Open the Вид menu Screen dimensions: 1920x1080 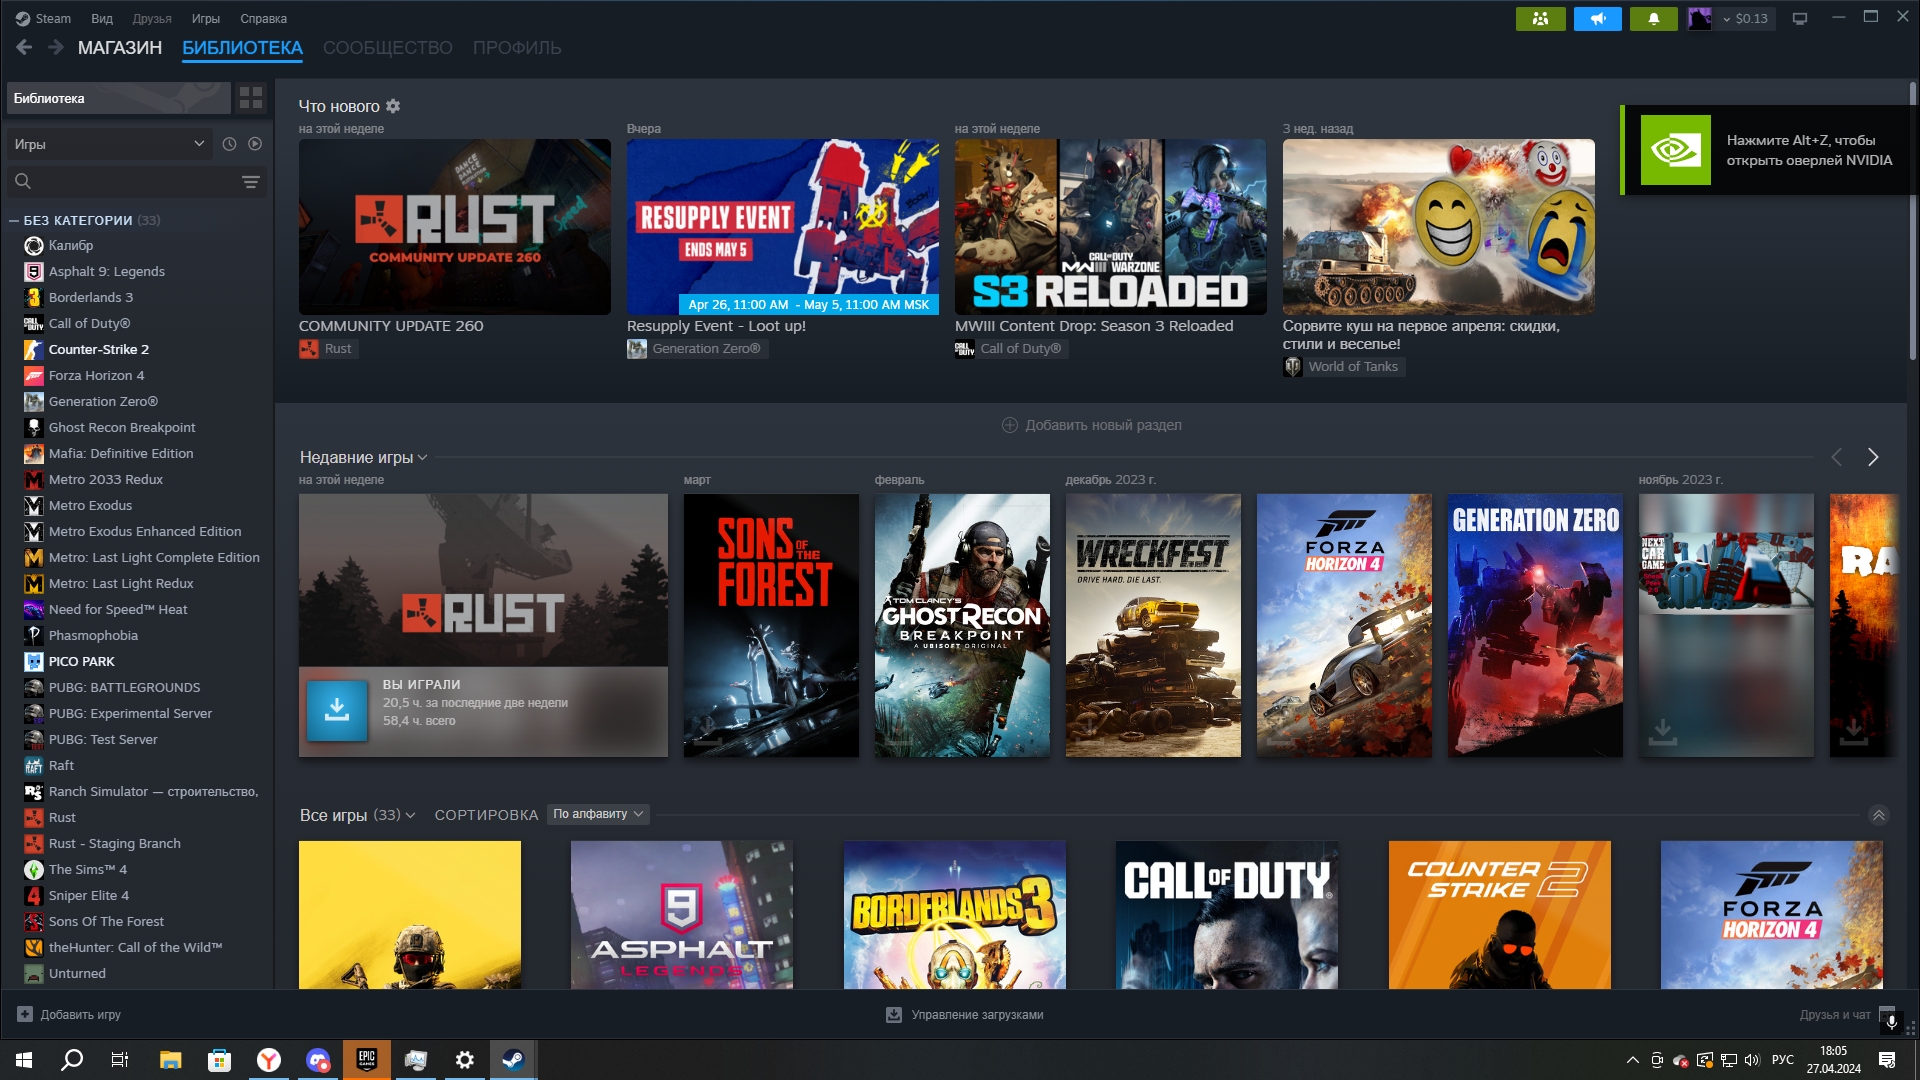102,18
